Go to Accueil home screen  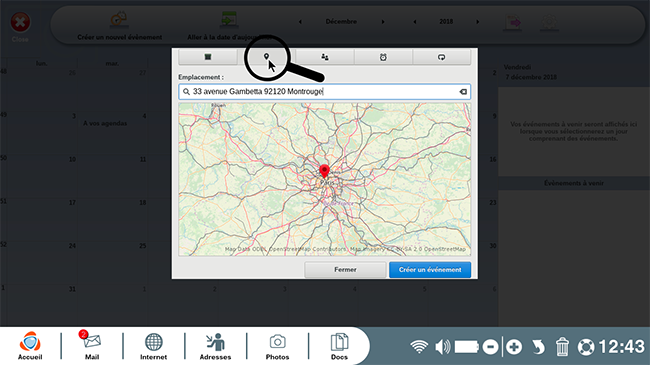pos(30,345)
